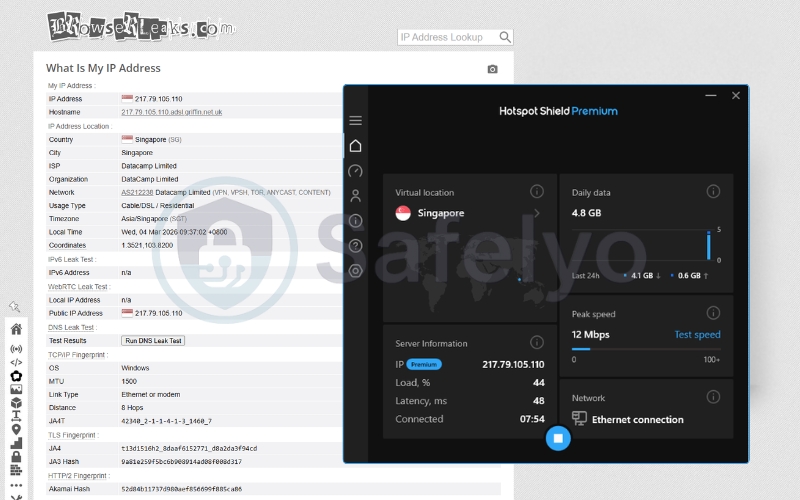Screen dimensions: 800x500
Task: Show info for Server Information card
Action: pyautogui.click(x=537, y=342)
